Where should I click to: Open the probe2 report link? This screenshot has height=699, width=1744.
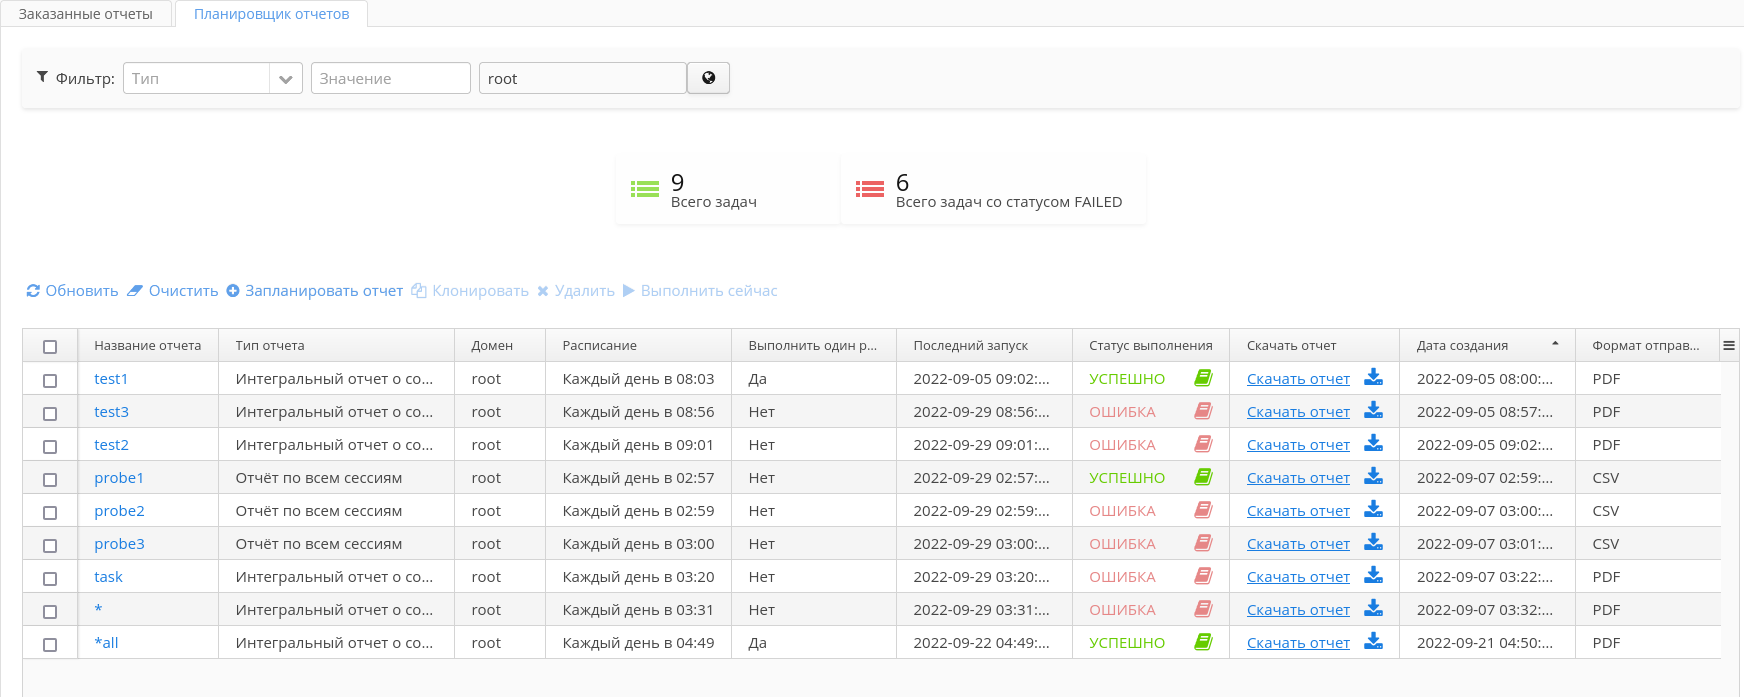[x=119, y=511]
